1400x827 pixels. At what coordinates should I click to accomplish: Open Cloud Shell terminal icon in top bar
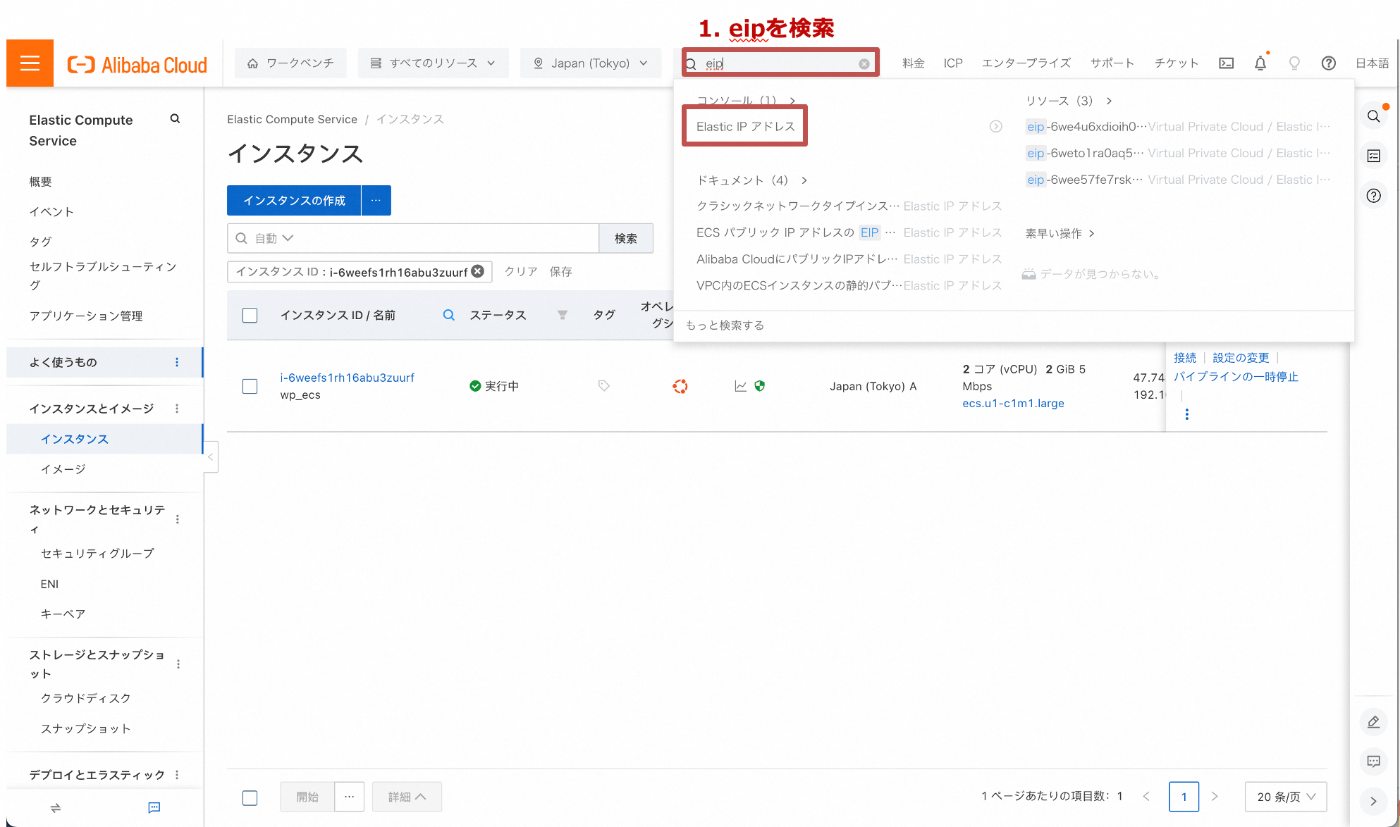(1226, 63)
